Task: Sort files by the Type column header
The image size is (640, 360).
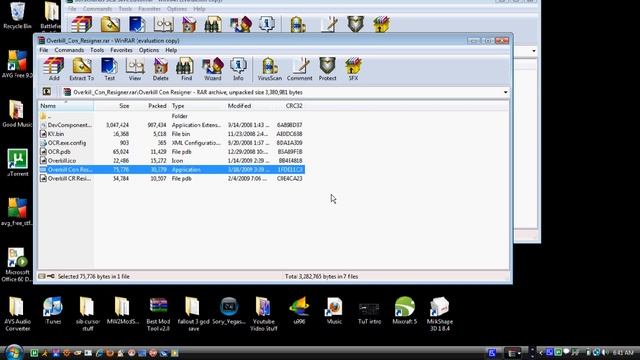Action: 197,106
